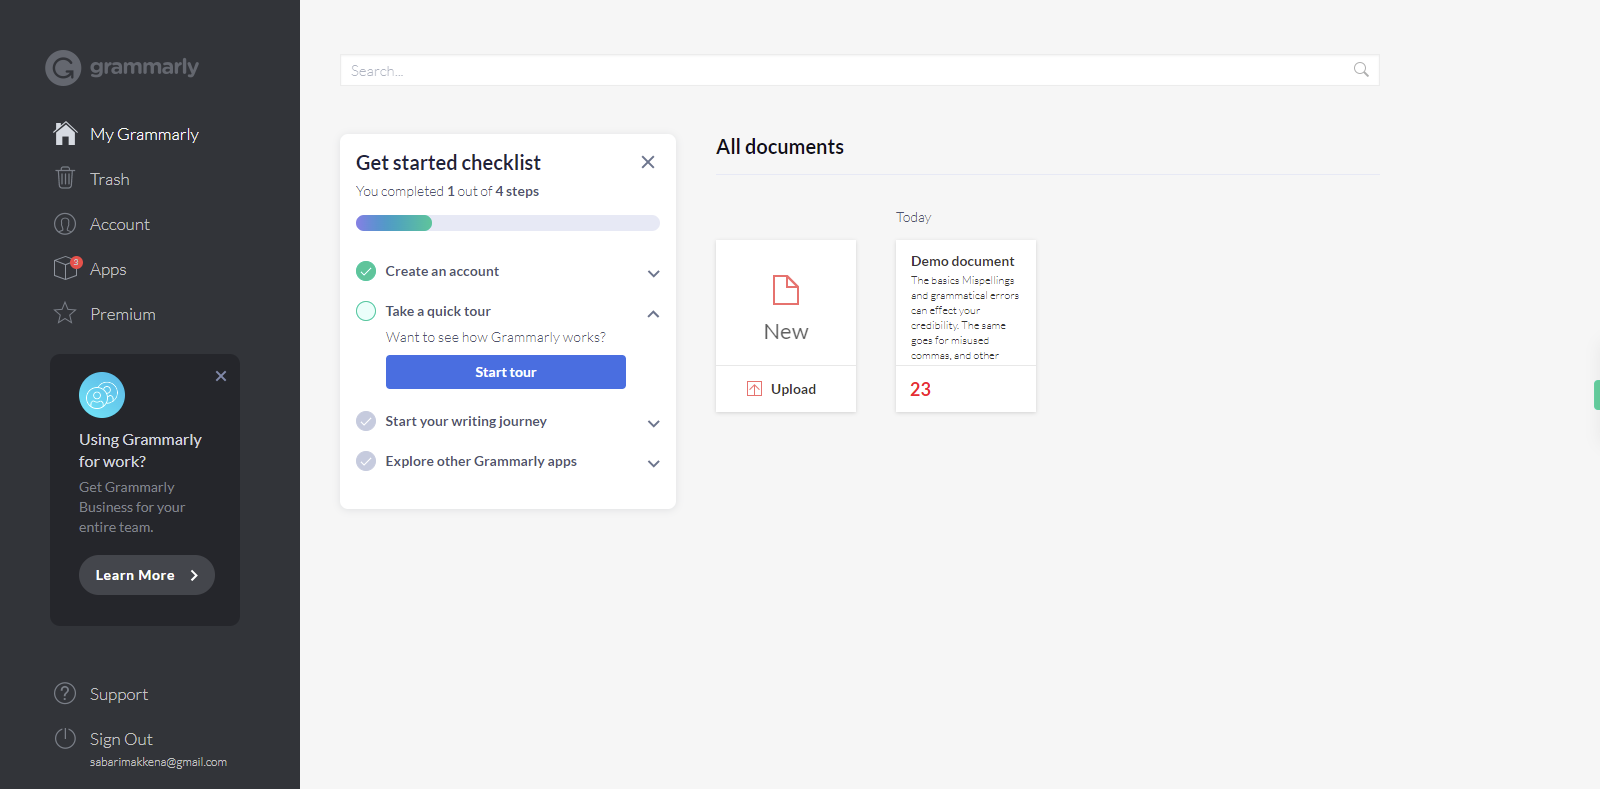Toggle the Create an account checkmark
Image resolution: width=1600 pixels, height=789 pixels.
[x=366, y=271]
